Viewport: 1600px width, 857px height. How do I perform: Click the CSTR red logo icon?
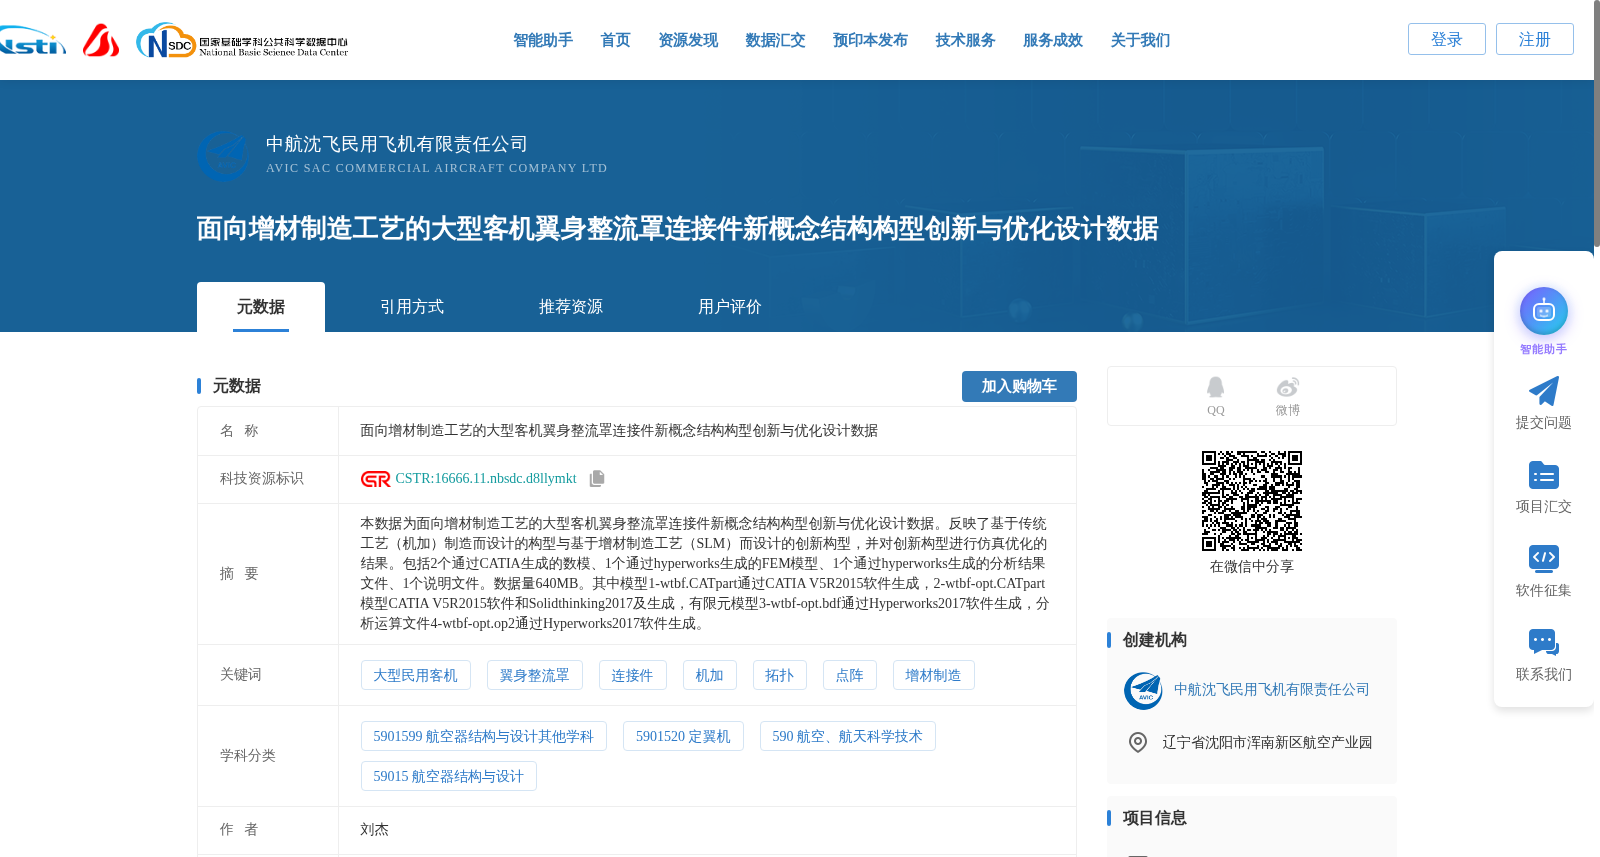pos(376,479)
